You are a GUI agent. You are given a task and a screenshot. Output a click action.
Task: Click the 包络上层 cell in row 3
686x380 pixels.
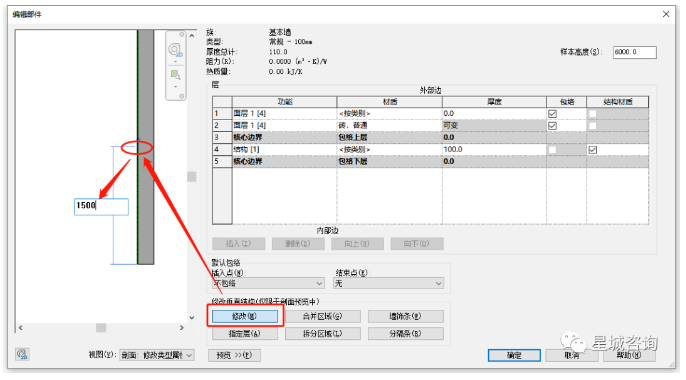coord(389,137)
